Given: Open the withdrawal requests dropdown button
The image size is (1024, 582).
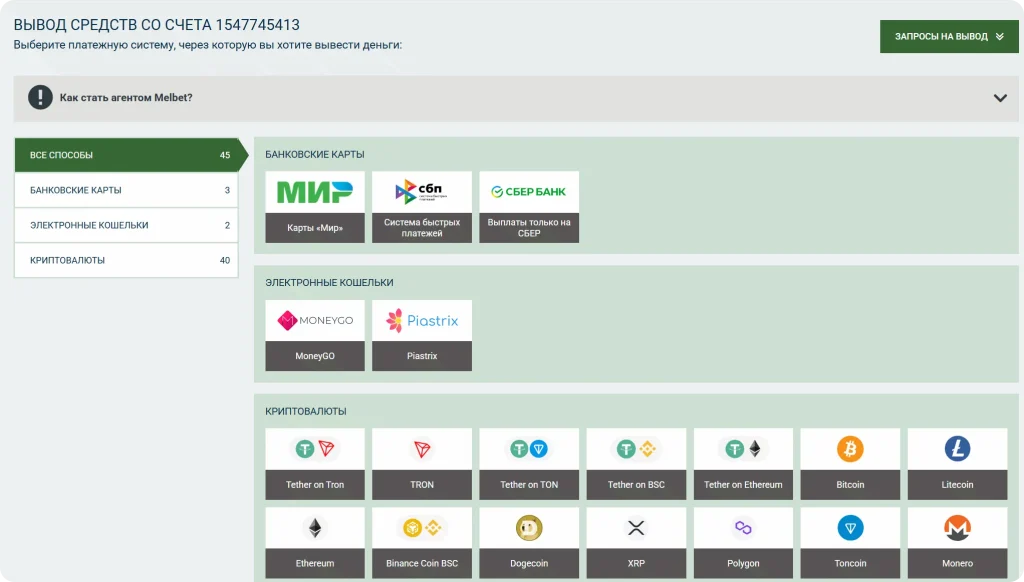Looking at the screenshot, I should 949,37.
